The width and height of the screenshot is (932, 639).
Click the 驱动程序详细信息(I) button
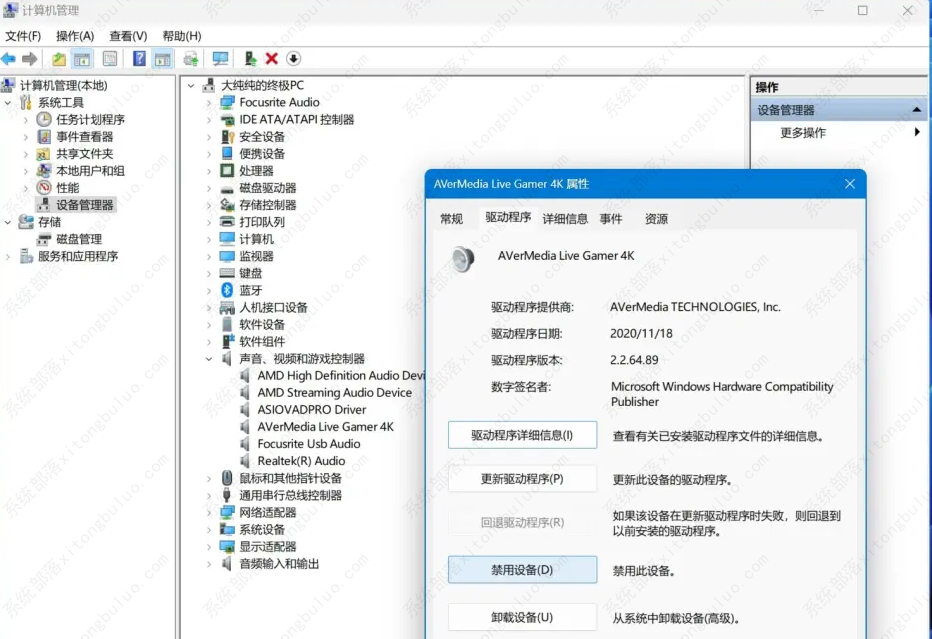coord(522,435)
